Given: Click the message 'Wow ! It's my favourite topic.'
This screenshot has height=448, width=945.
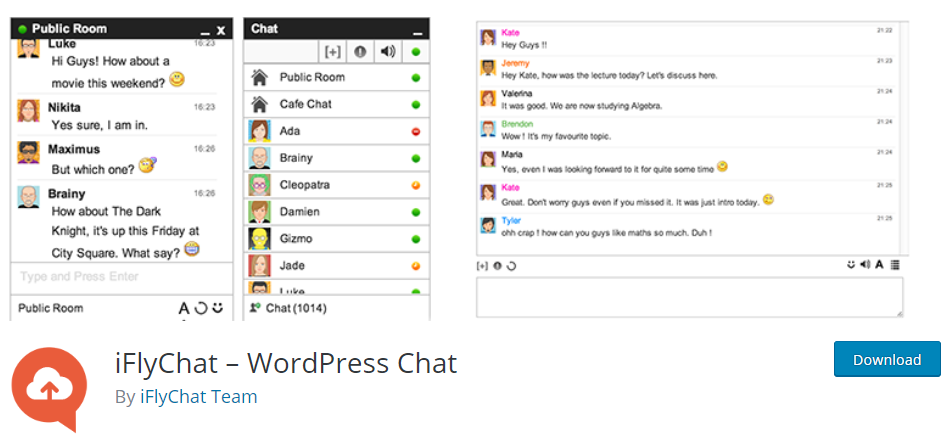Looking at the screenshot, I should click(556, 137).
